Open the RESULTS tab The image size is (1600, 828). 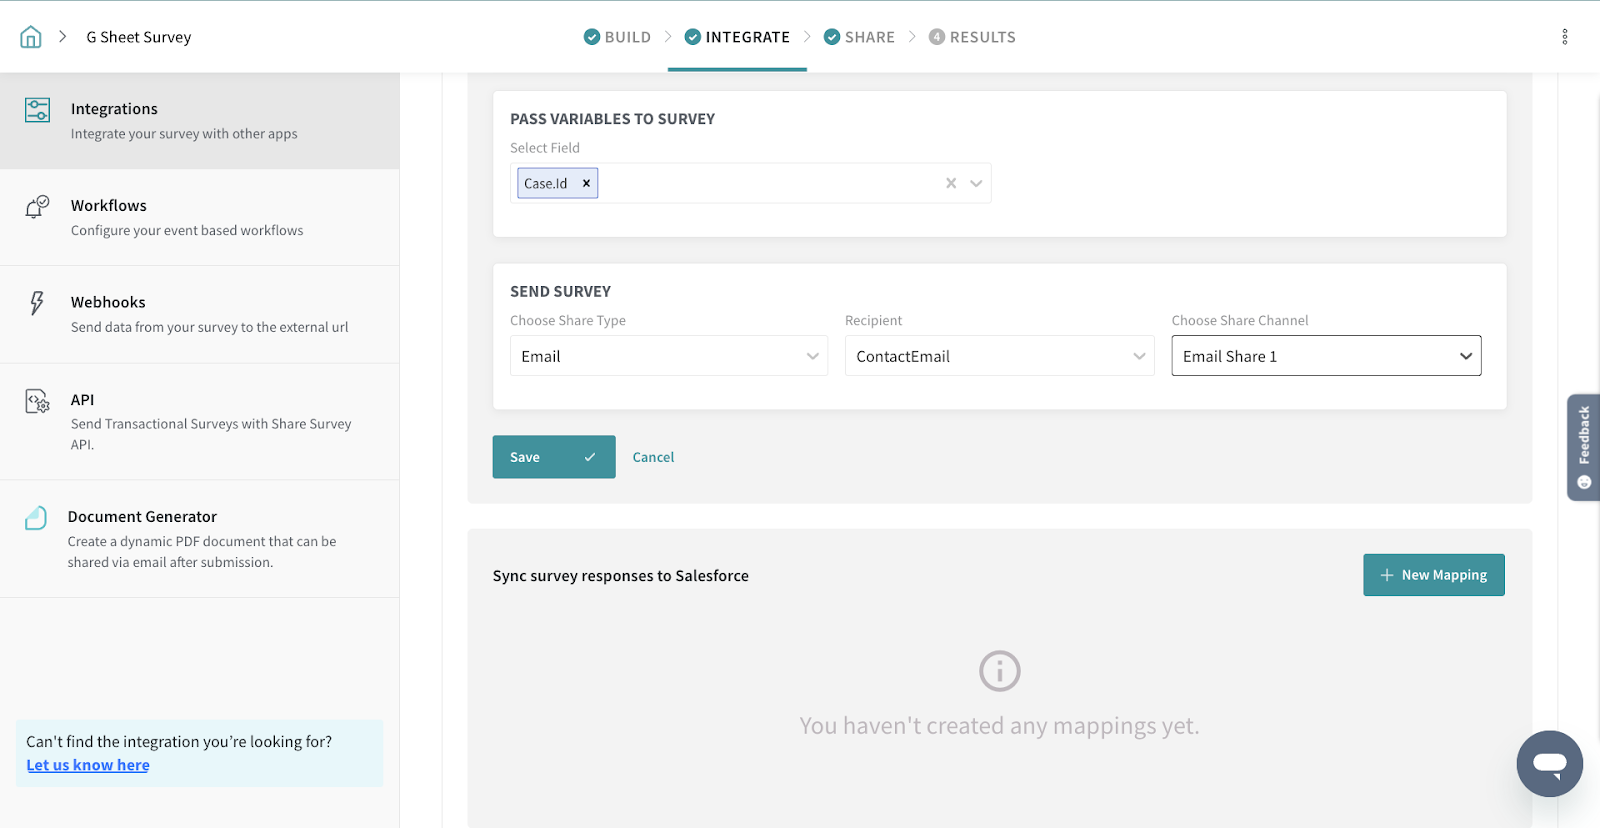tap(972, 37)
